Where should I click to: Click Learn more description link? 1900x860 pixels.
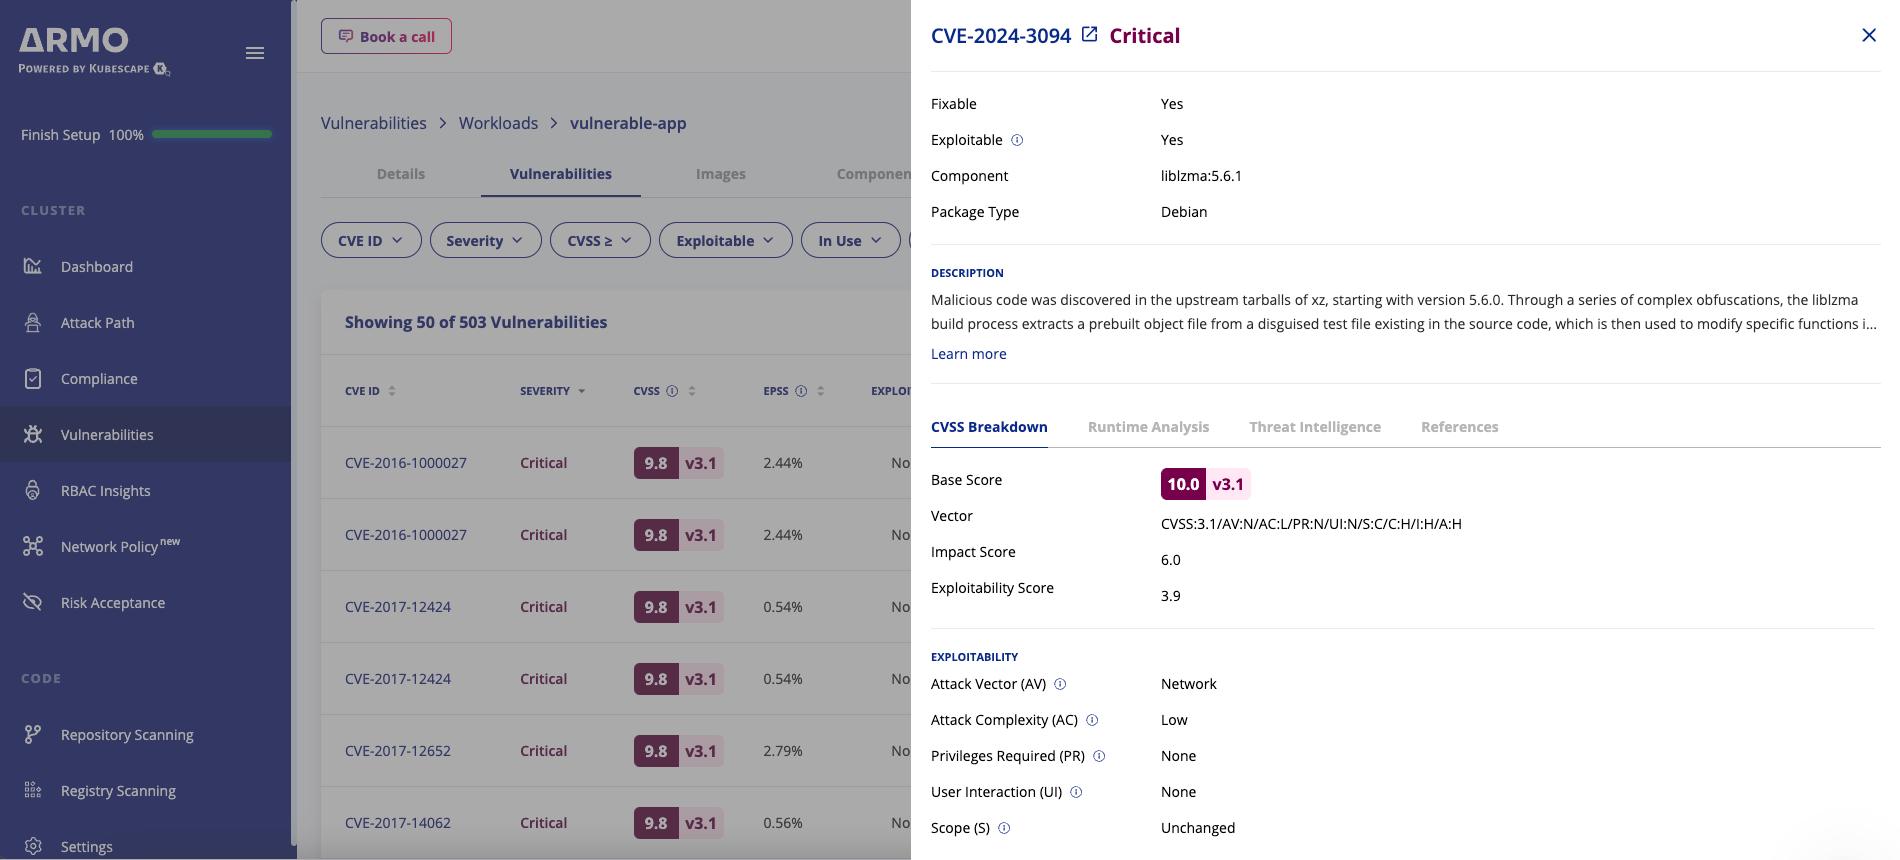click(x=969, y=354)
